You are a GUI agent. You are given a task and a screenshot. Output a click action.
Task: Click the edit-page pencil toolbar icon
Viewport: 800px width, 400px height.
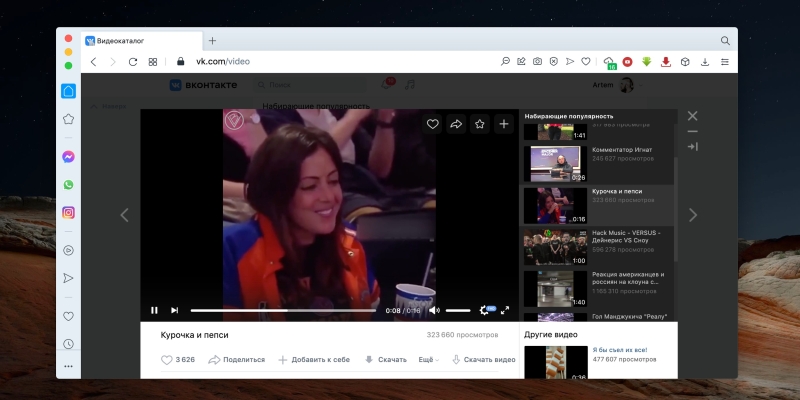click(x=521, y=61)
